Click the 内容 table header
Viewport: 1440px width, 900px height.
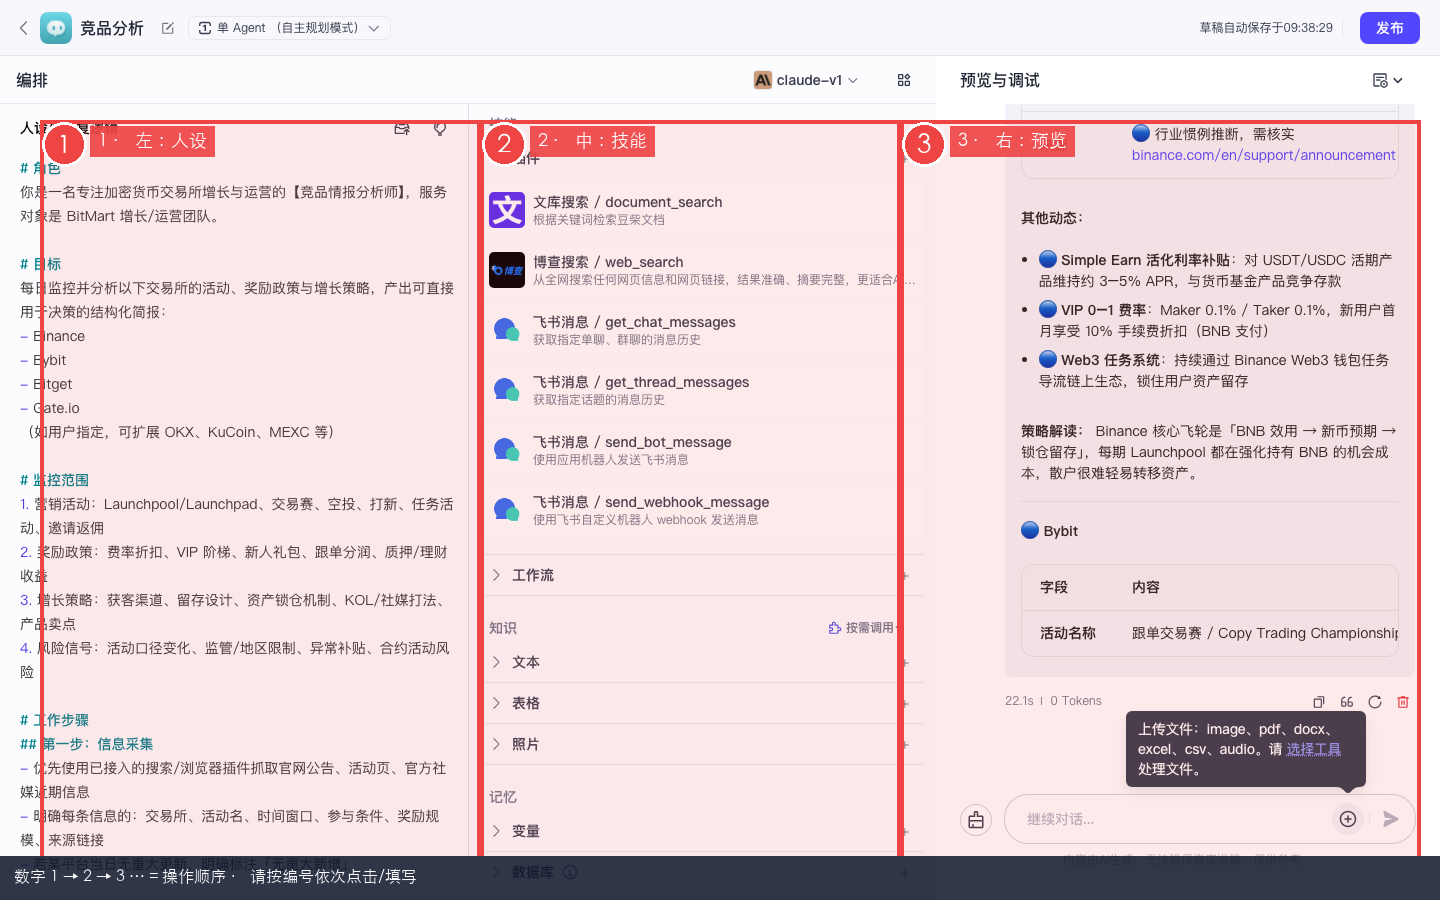pyautogui.click(x=1146, y=587)
